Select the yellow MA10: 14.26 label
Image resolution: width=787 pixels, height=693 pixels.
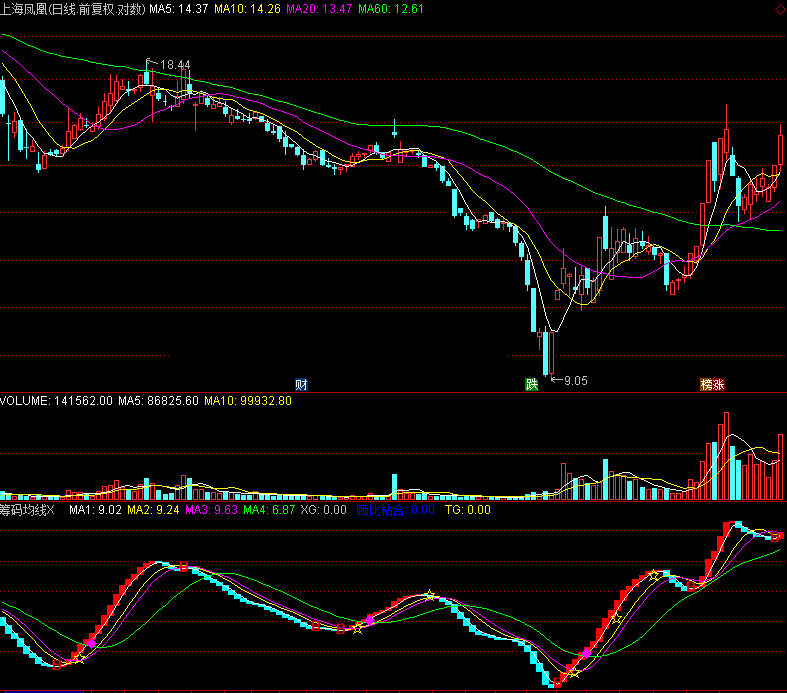pyautogui.click(x=247, y=9)
